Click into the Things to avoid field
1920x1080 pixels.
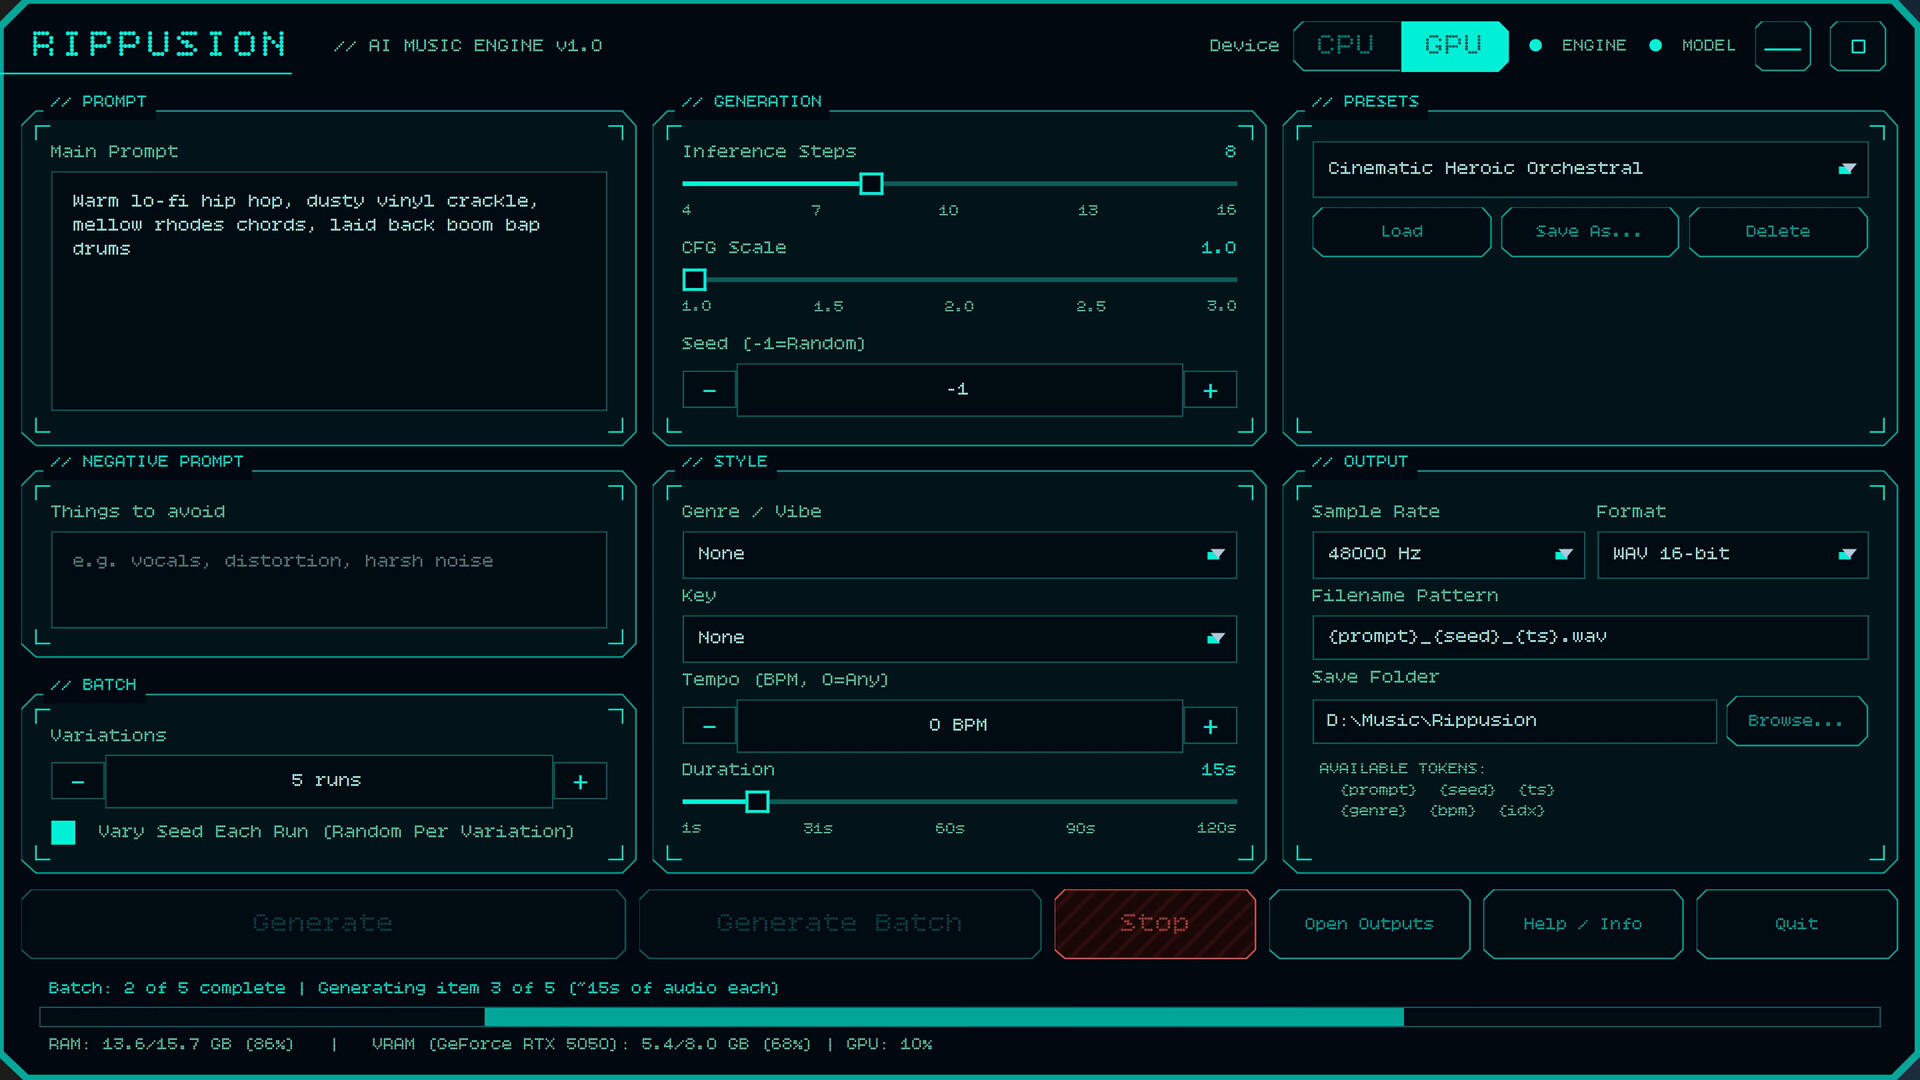(x=329, y=580)
